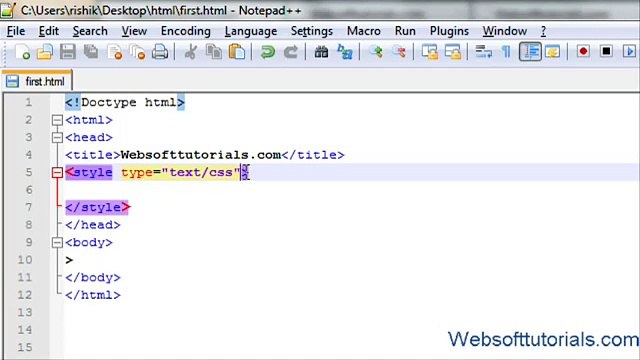Collapse the style tag fold on line 5
The image size is (640, 360).
57,173
